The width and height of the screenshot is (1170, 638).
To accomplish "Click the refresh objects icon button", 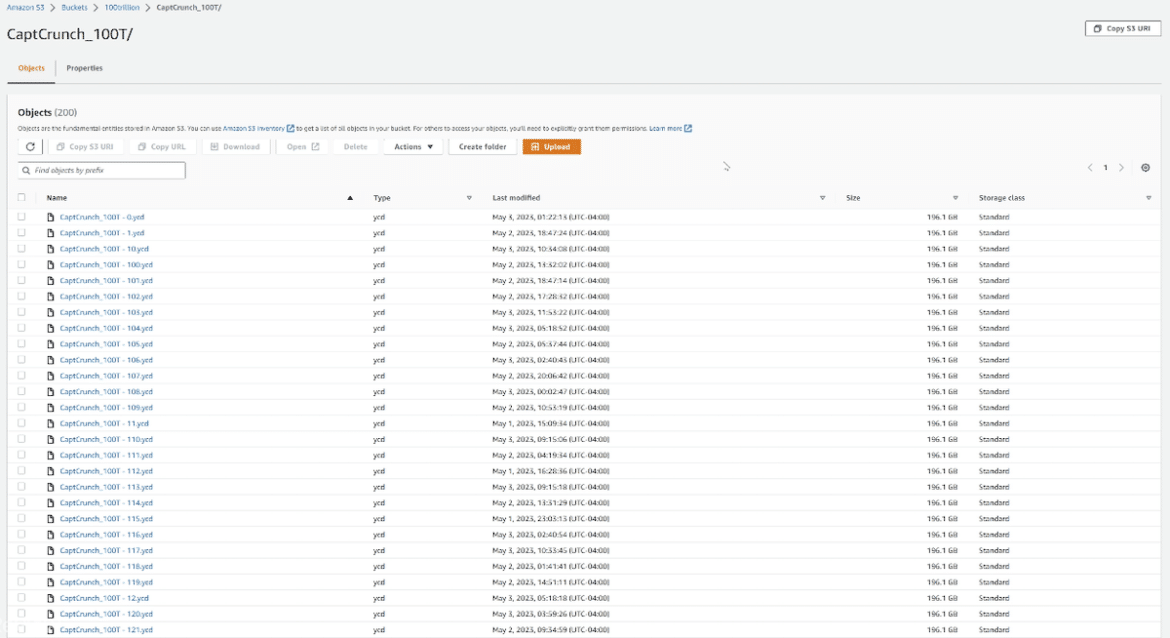I will (30, 147).
